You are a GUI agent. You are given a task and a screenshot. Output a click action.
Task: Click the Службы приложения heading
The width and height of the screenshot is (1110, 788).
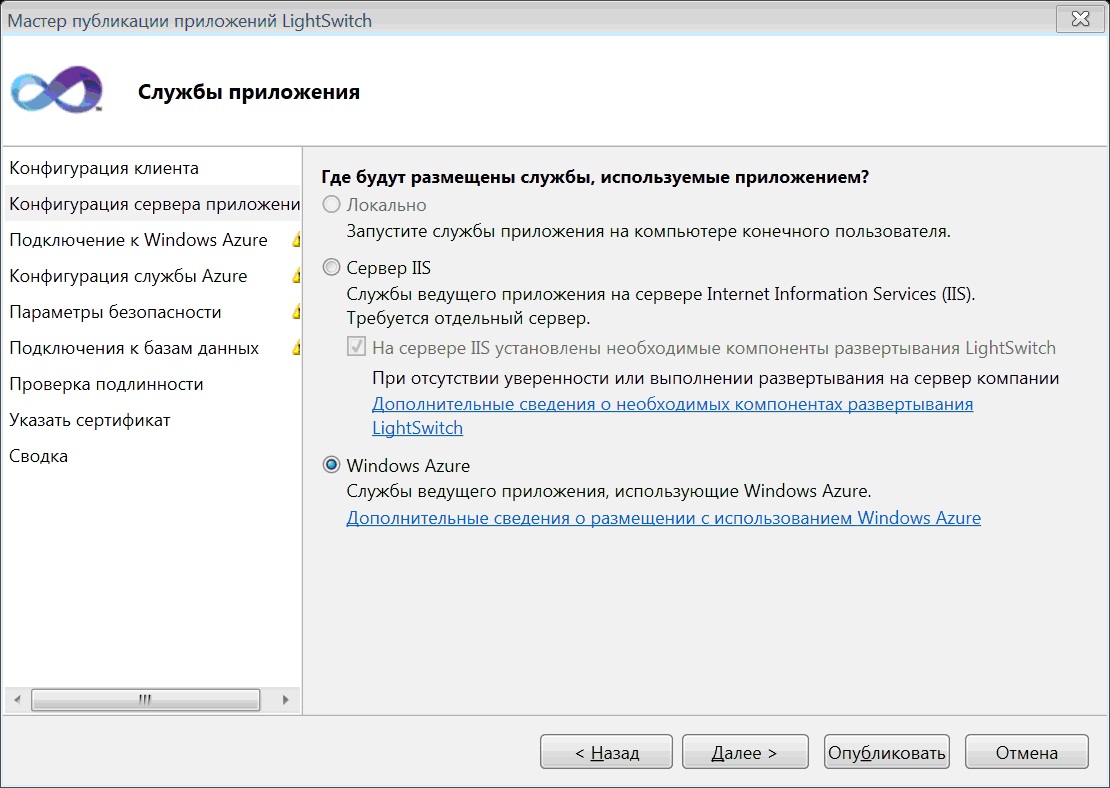[x=248, y=92]
